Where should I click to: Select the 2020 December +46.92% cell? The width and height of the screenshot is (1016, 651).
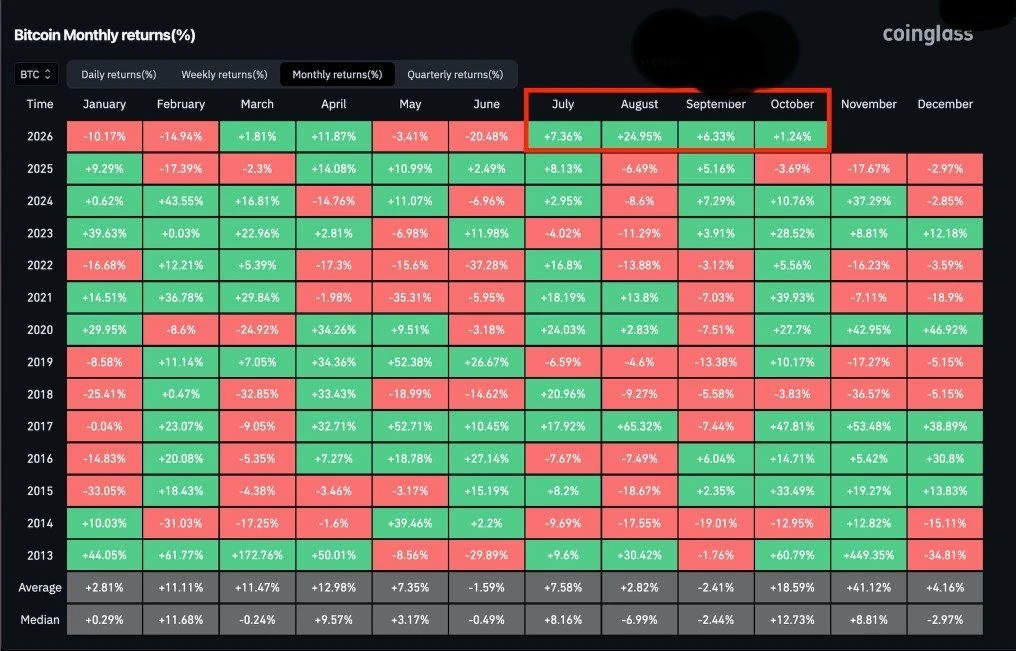945,330
